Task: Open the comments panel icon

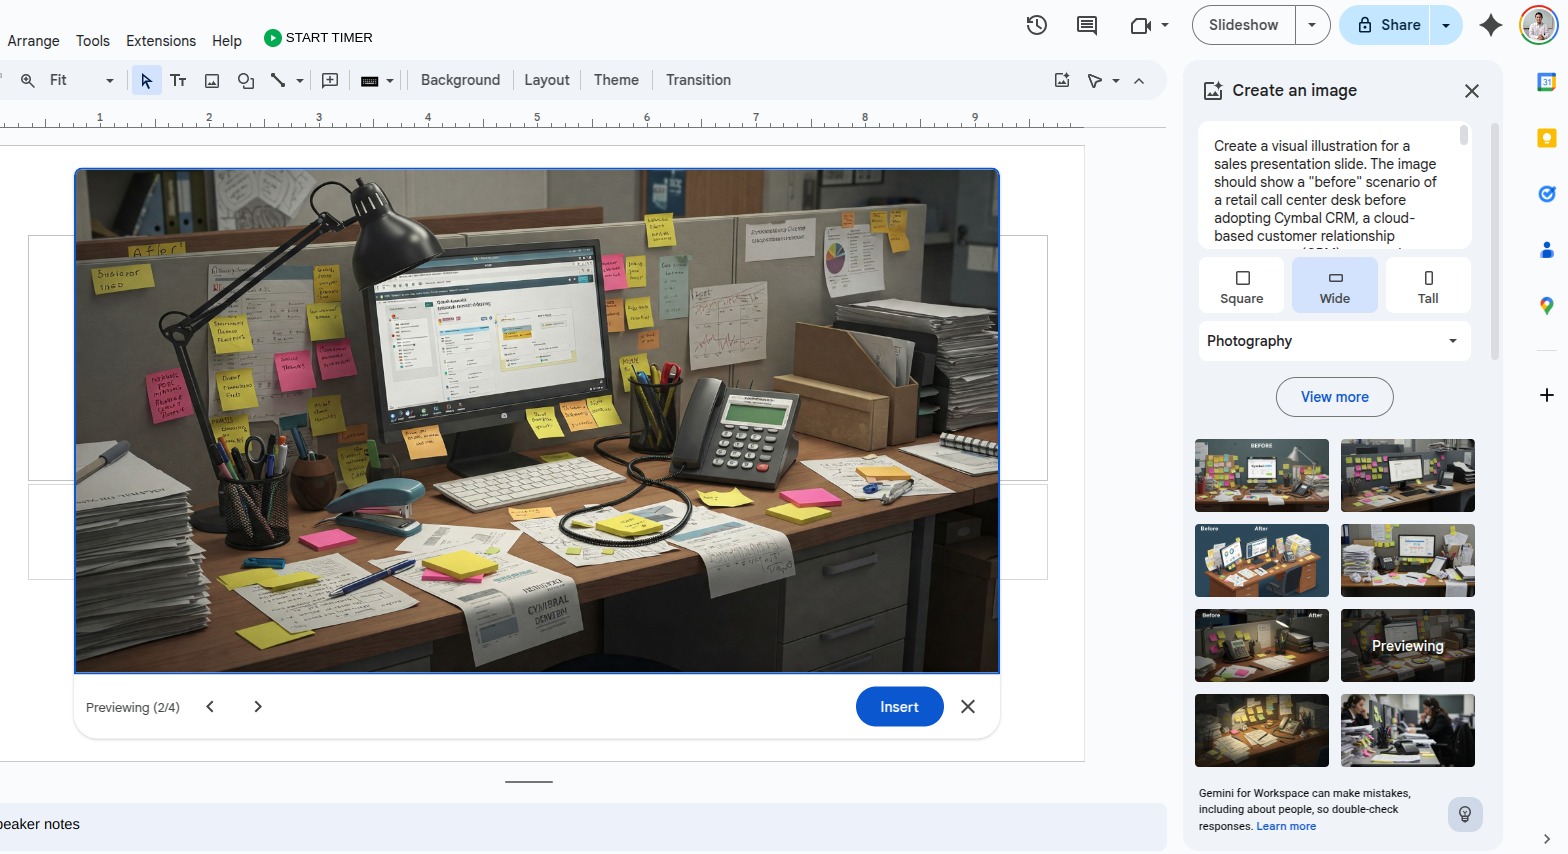Action: click(x=1087, y=25)
